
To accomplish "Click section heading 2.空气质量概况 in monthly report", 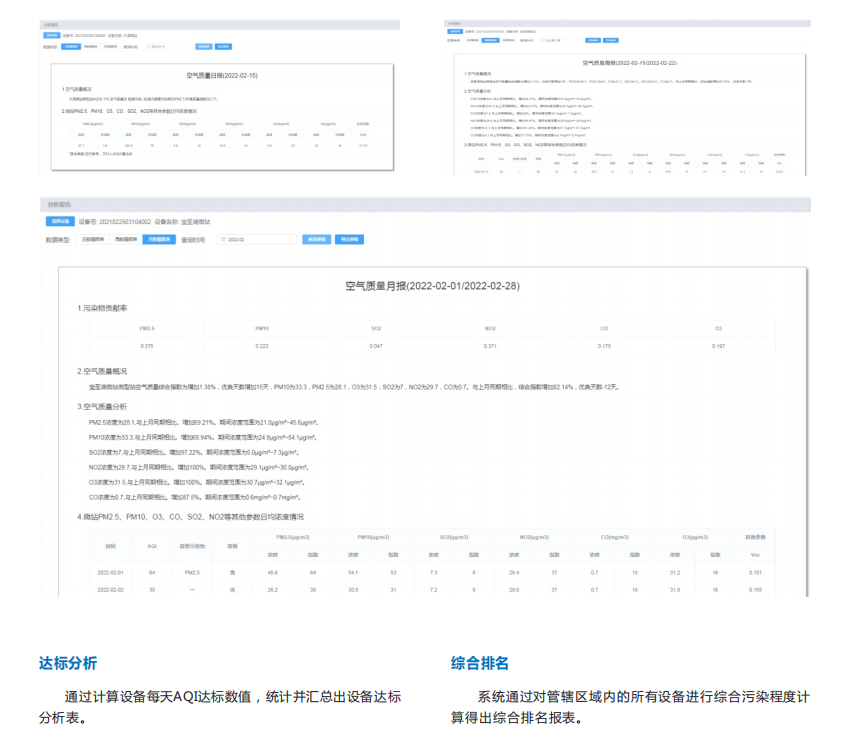I will pyautogui.click(x=102, y=371).
